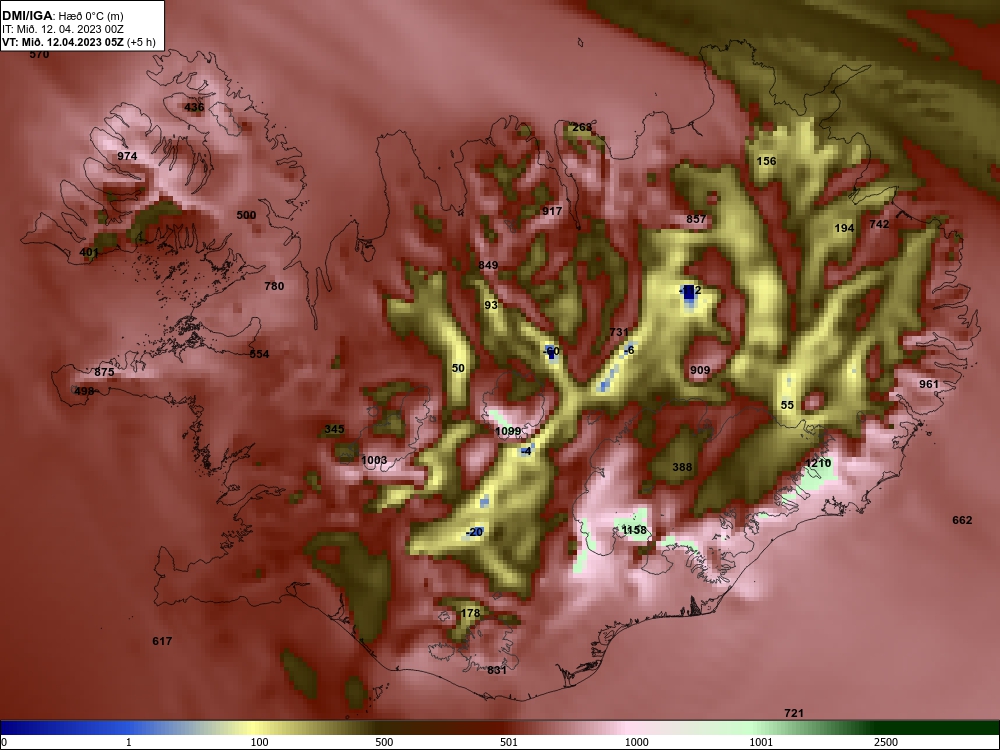Click the map value 875
Screen dimensions: 1000x750
[x=104, y=372]
